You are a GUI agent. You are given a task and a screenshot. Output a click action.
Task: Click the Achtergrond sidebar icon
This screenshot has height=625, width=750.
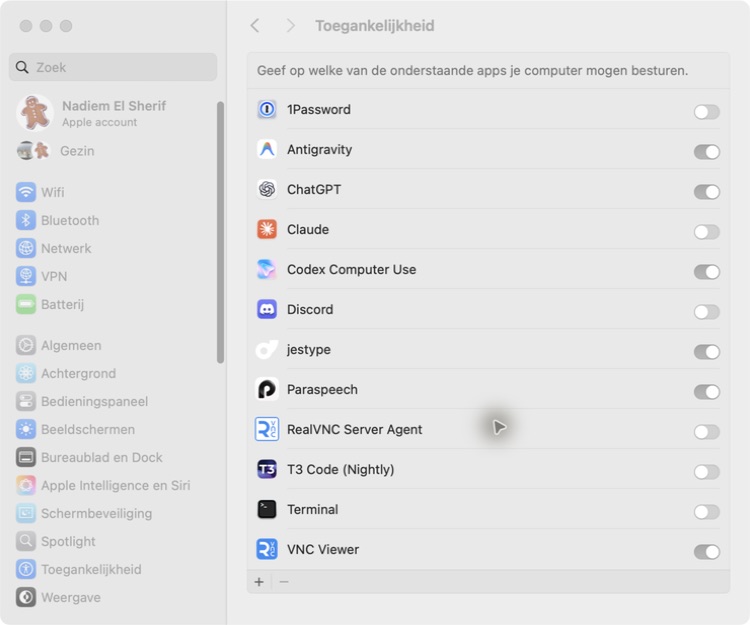click(26, 373)
